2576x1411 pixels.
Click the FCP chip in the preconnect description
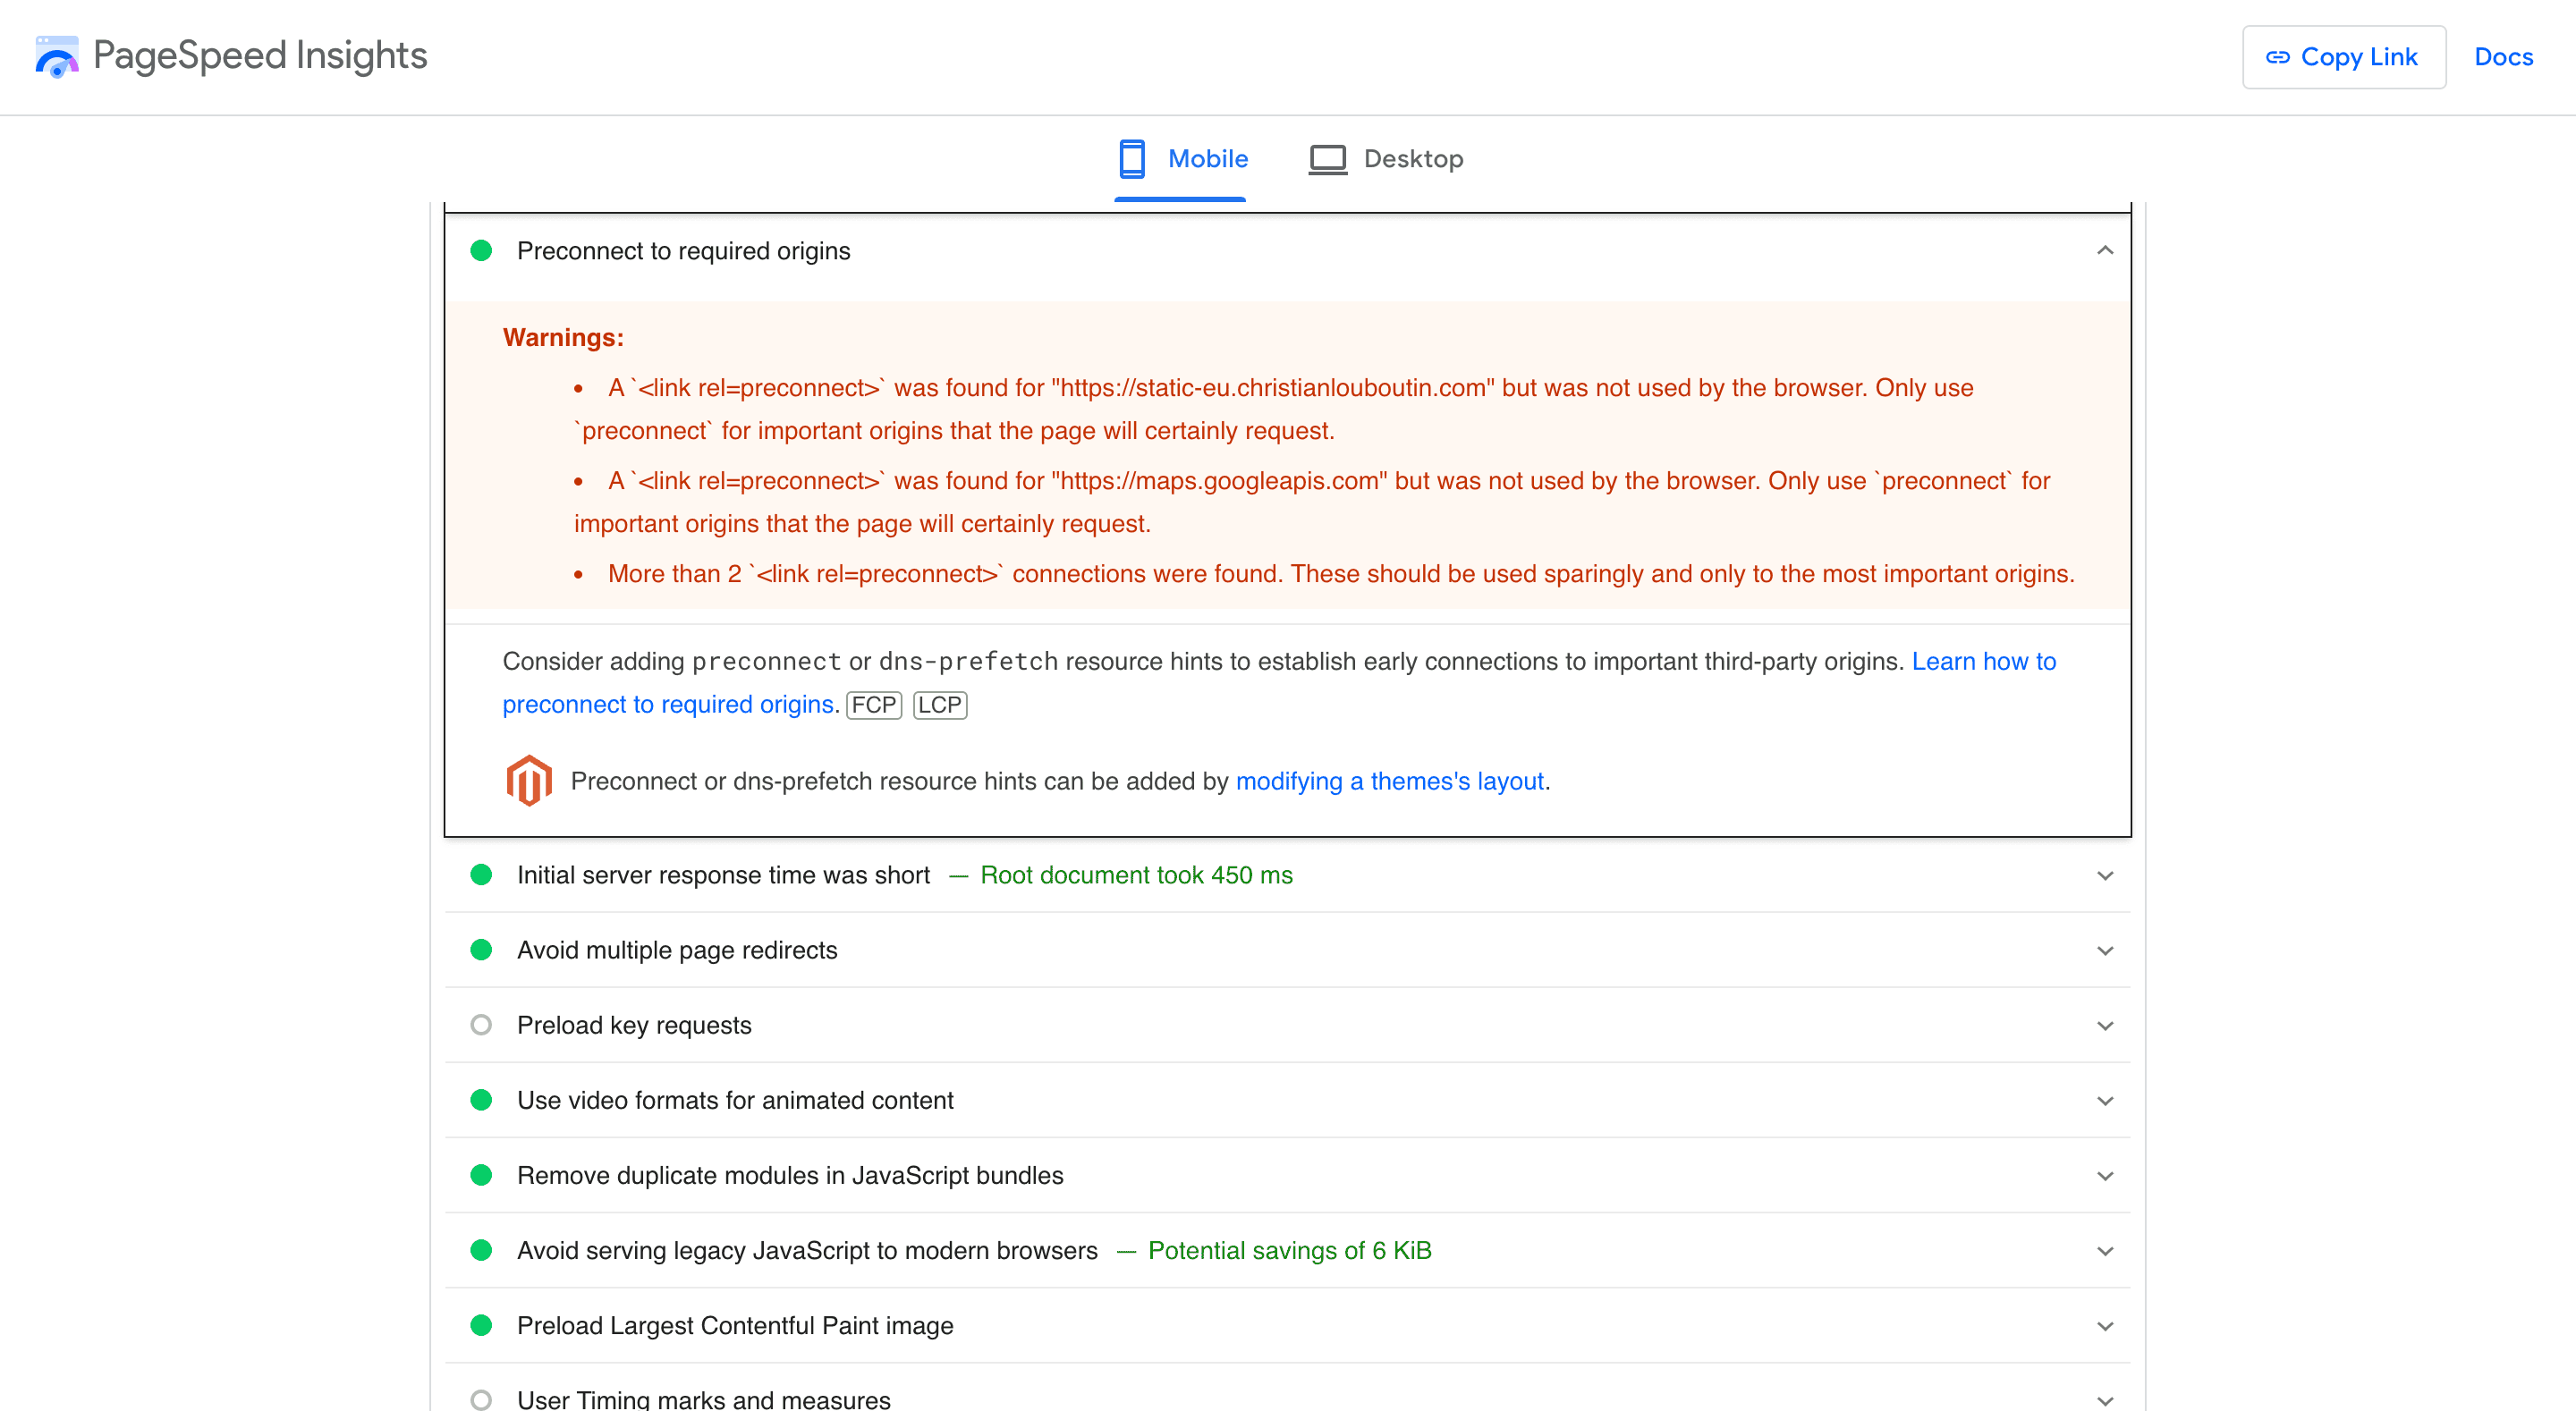coord(873,705)
